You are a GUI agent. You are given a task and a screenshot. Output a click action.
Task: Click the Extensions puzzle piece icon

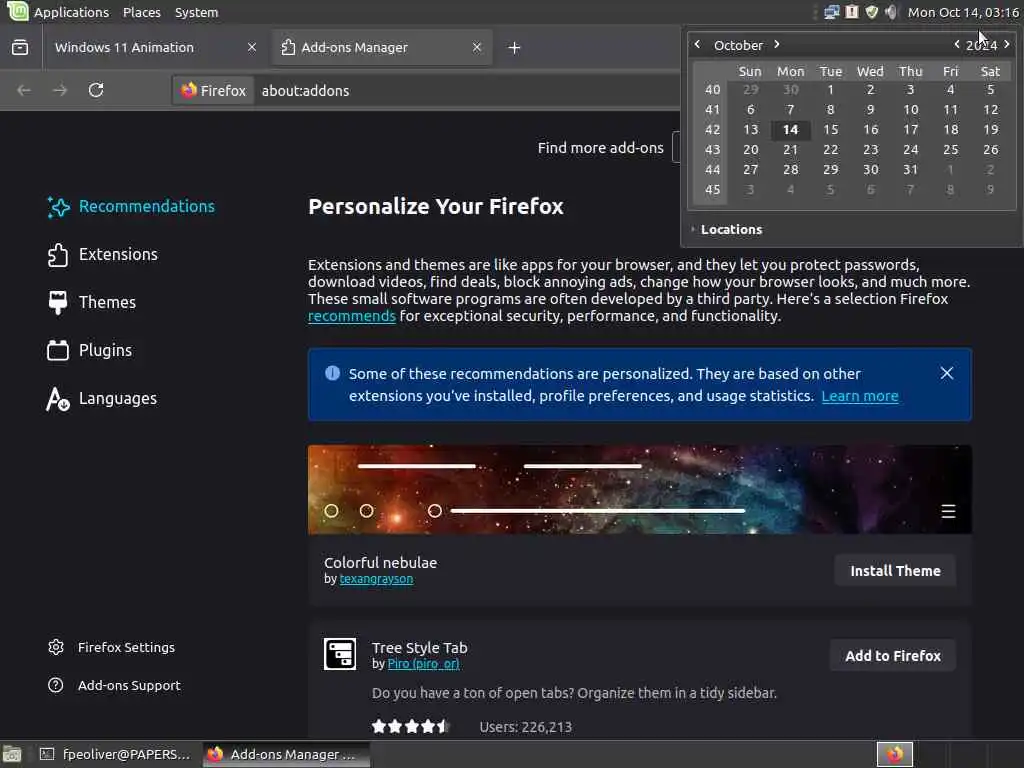click(57, 255)
